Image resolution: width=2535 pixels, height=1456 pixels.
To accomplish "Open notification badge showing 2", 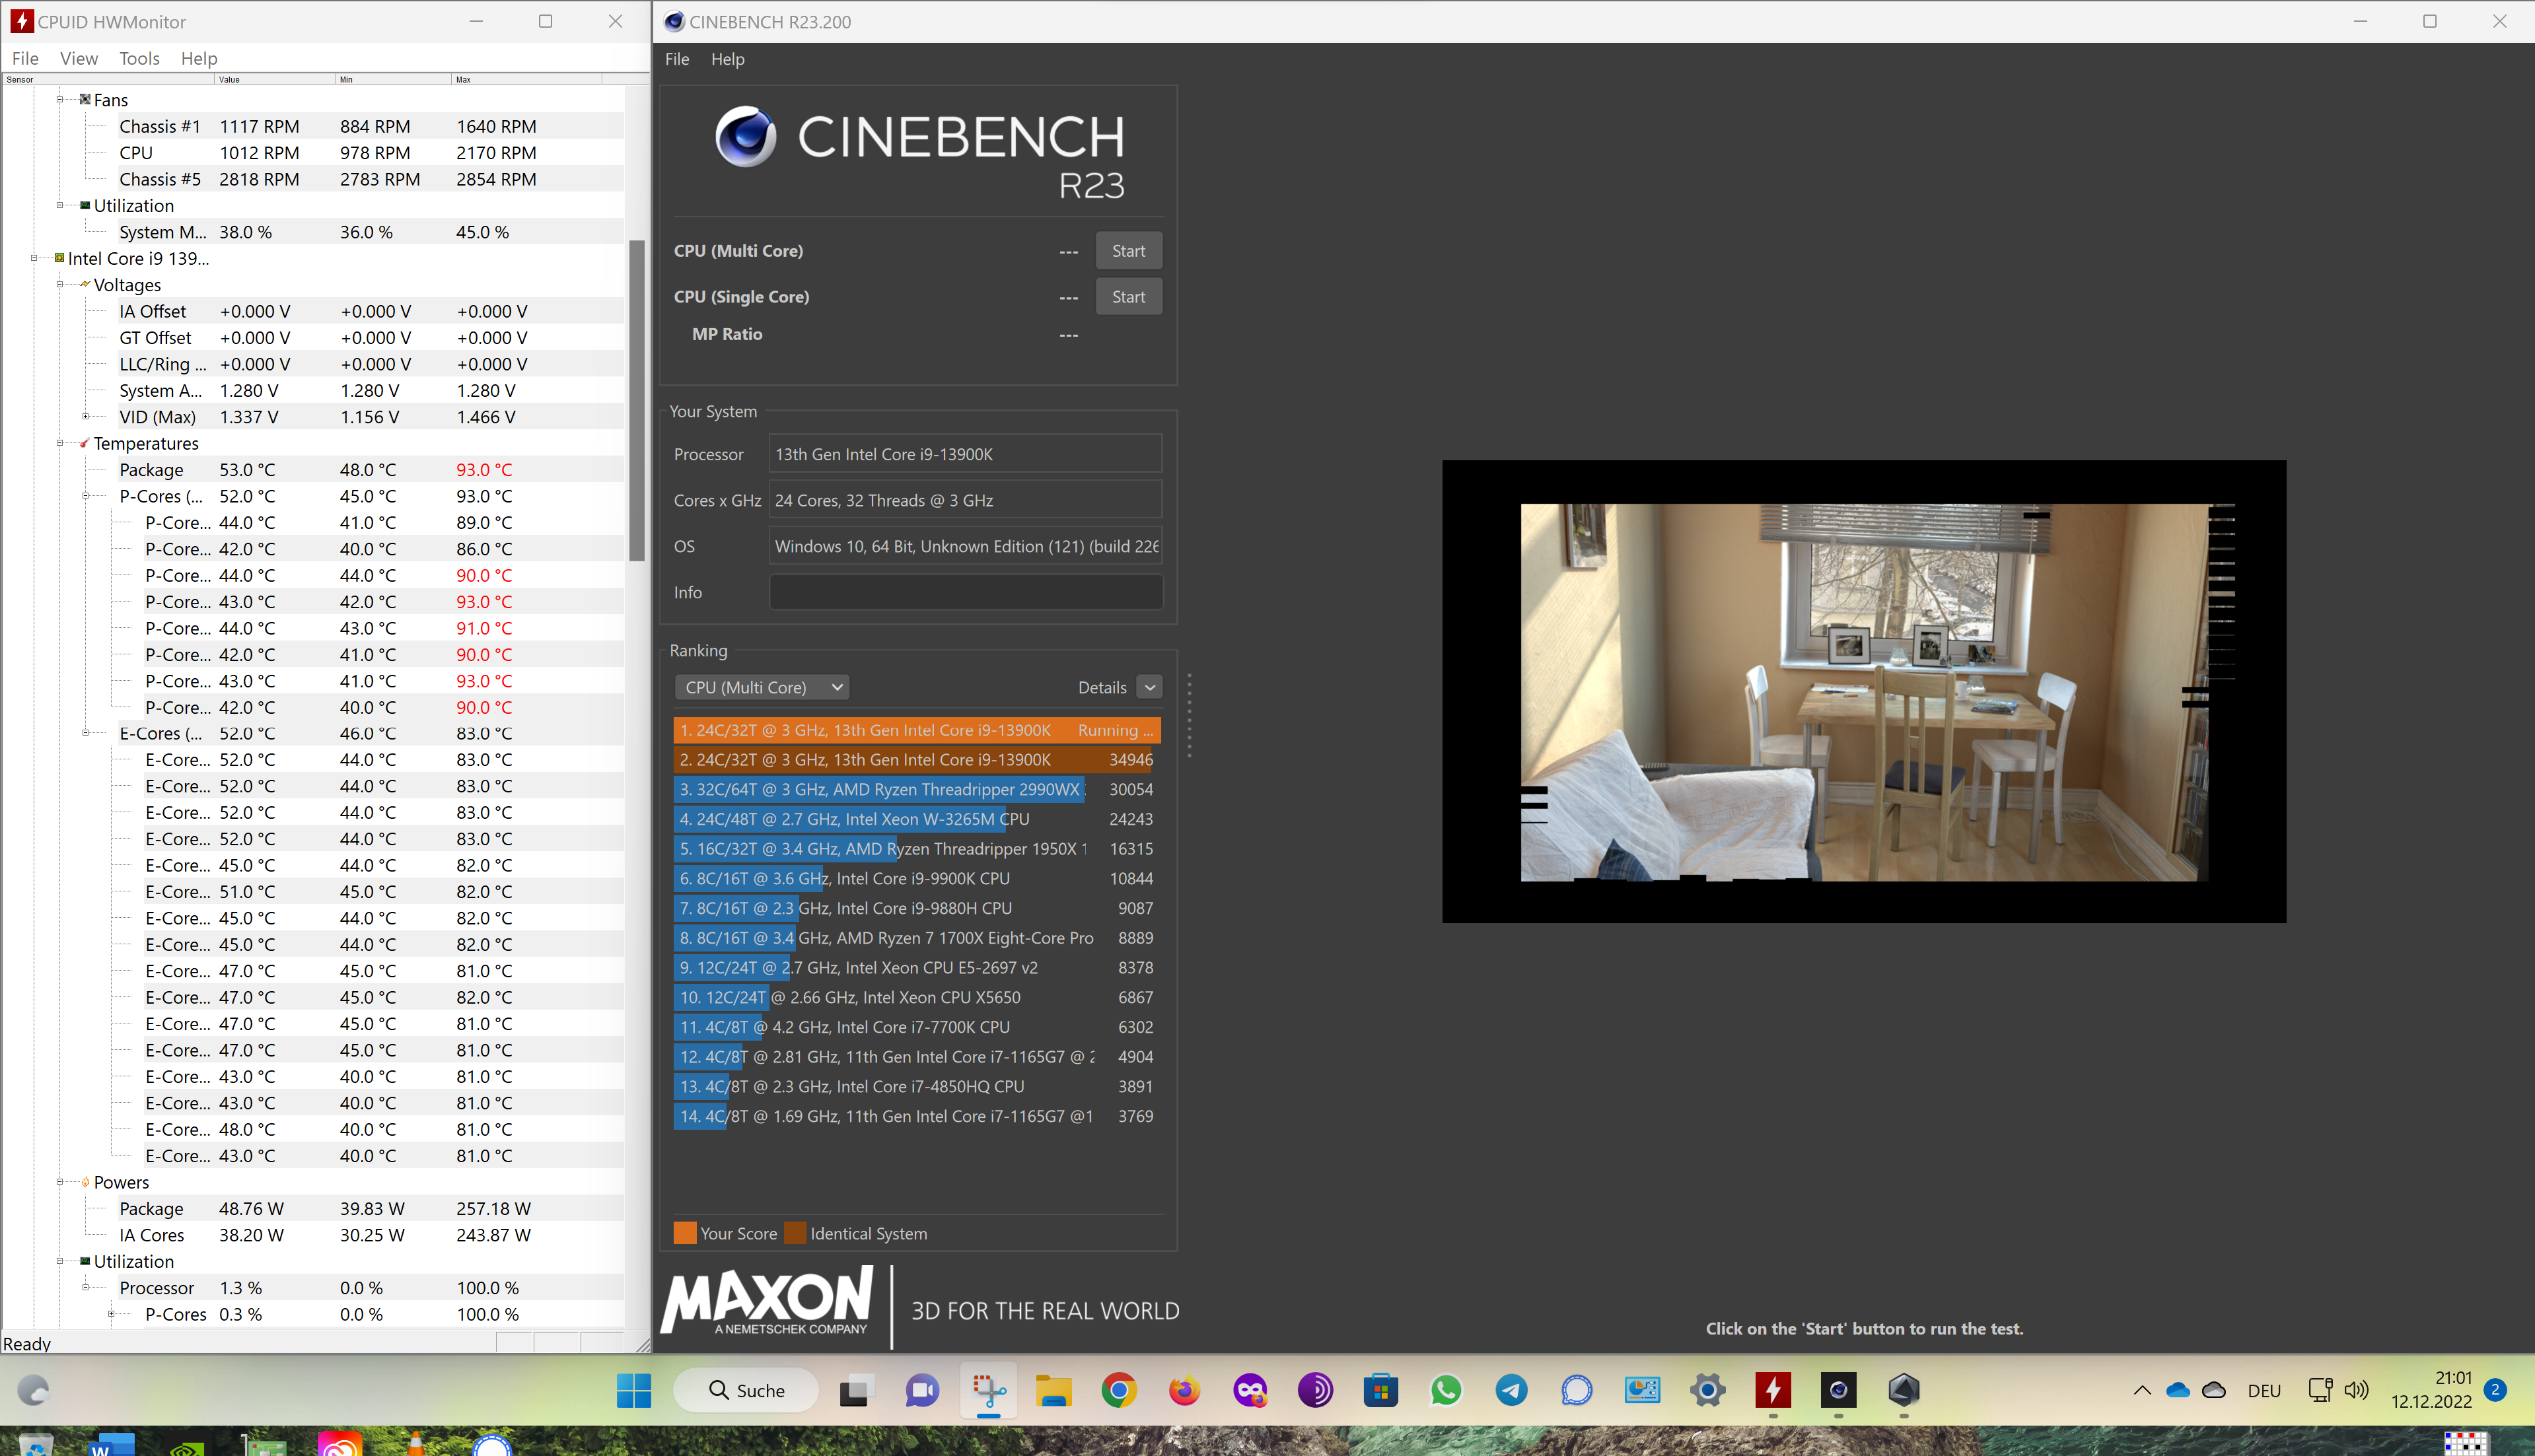I will coord(2495,1390).
